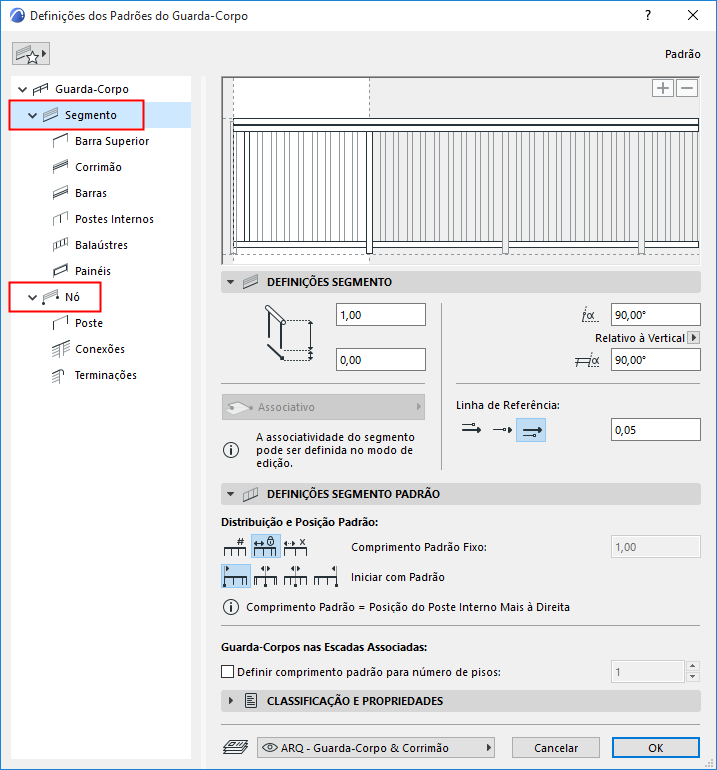The height and width of the screenshot is (770, 717).
Task: Confirm with the OK button
Action: 656,748
